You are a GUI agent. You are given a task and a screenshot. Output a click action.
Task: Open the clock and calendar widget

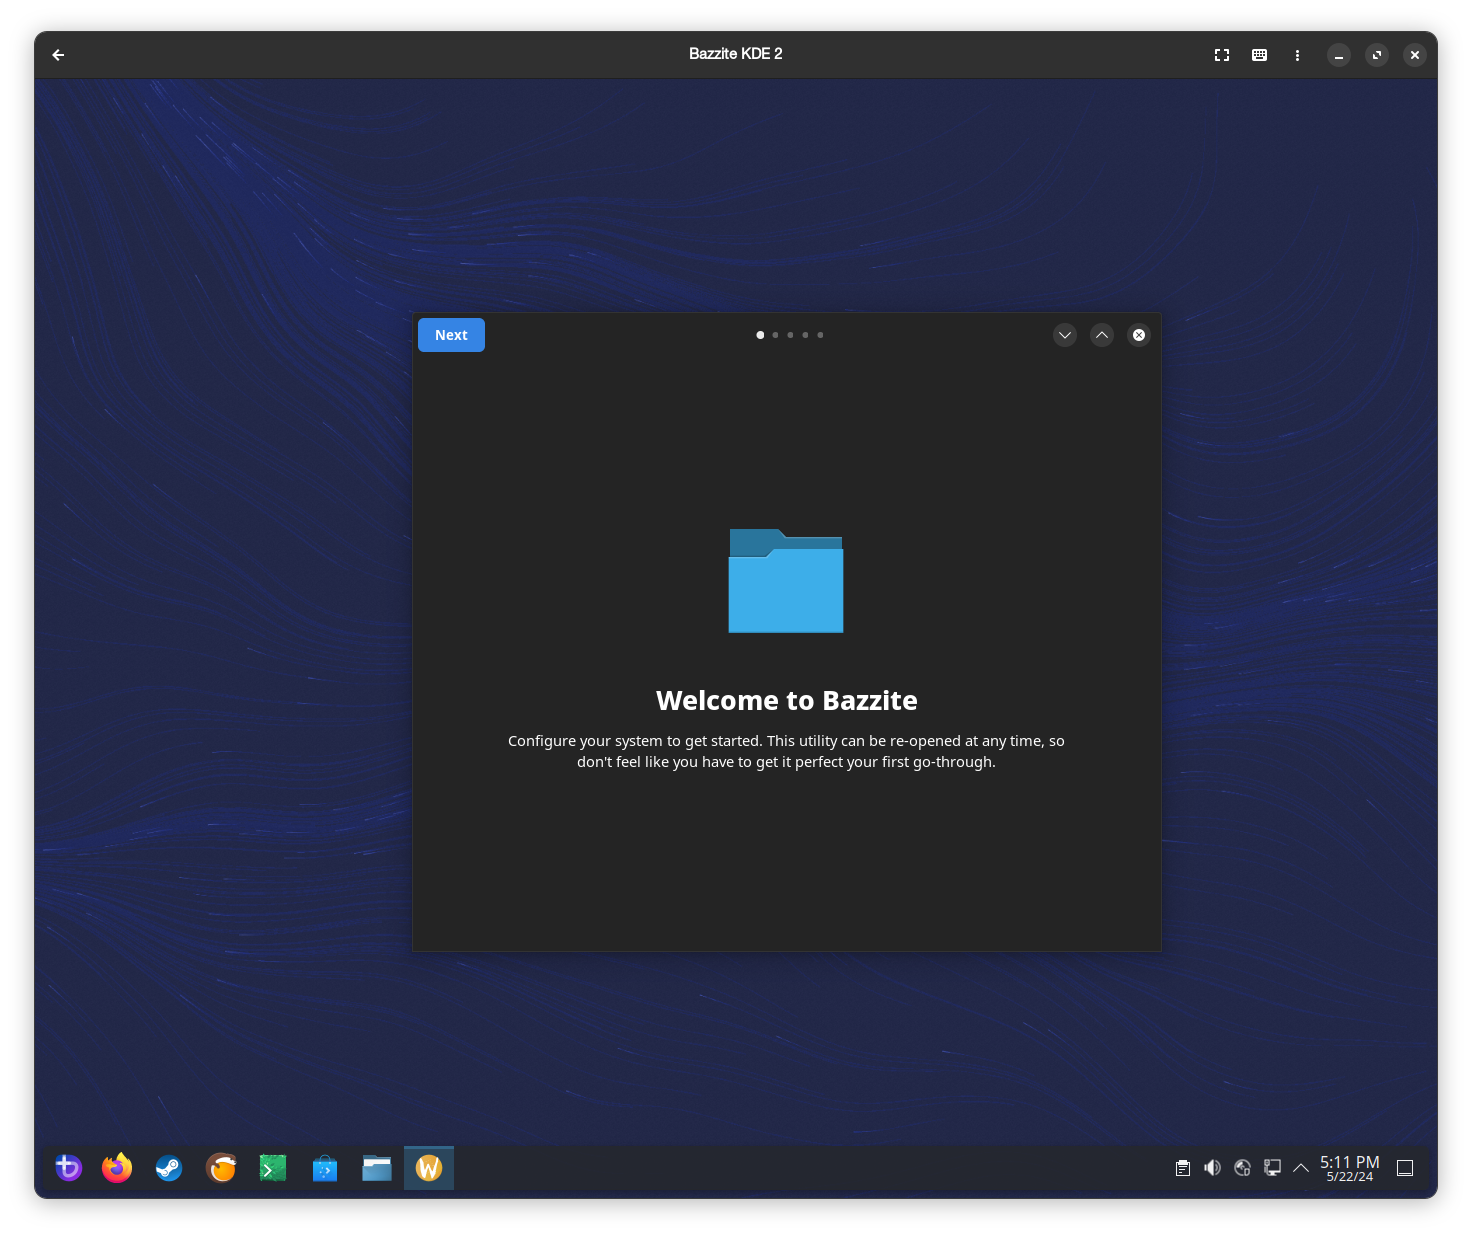(x=1350, y=1168)
